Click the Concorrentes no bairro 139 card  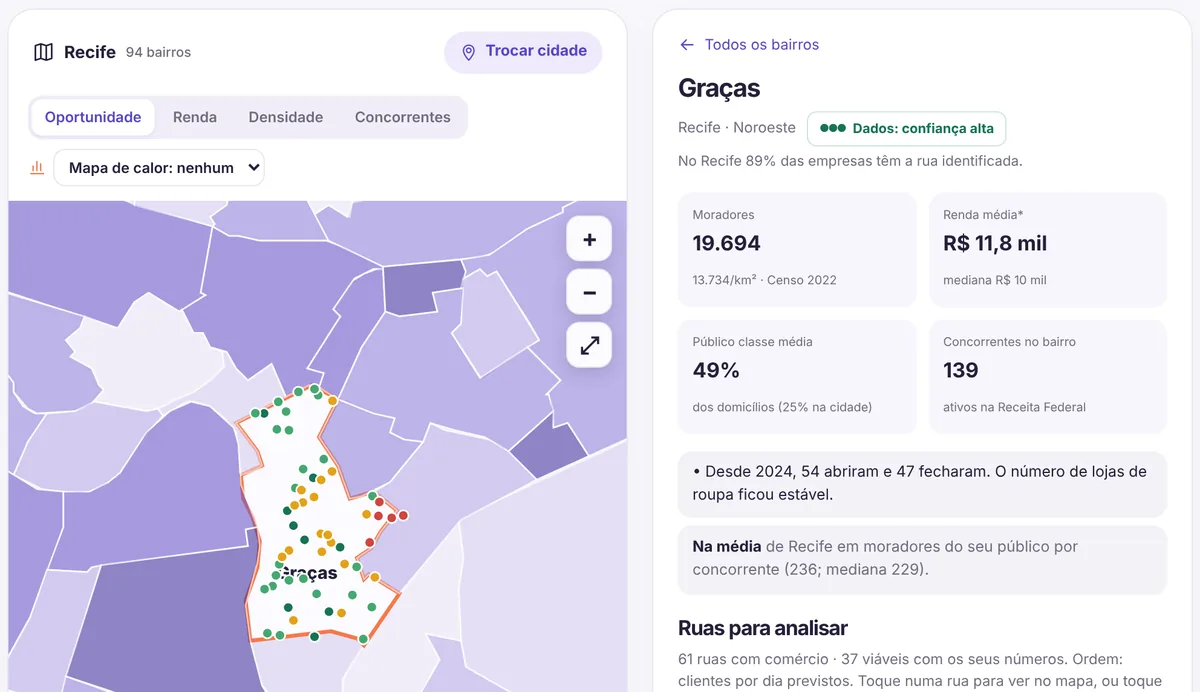point(1048,377)
